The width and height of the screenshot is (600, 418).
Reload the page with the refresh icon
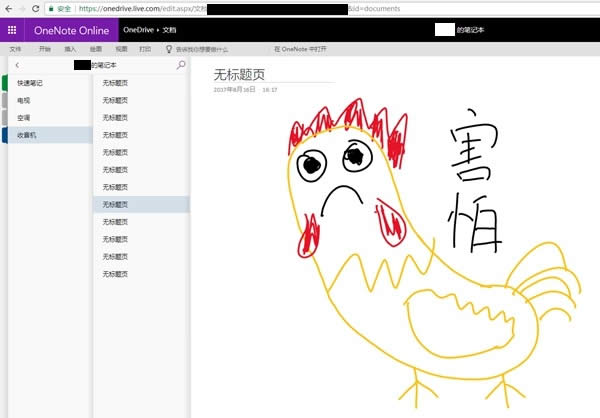[x=35, y=8]
